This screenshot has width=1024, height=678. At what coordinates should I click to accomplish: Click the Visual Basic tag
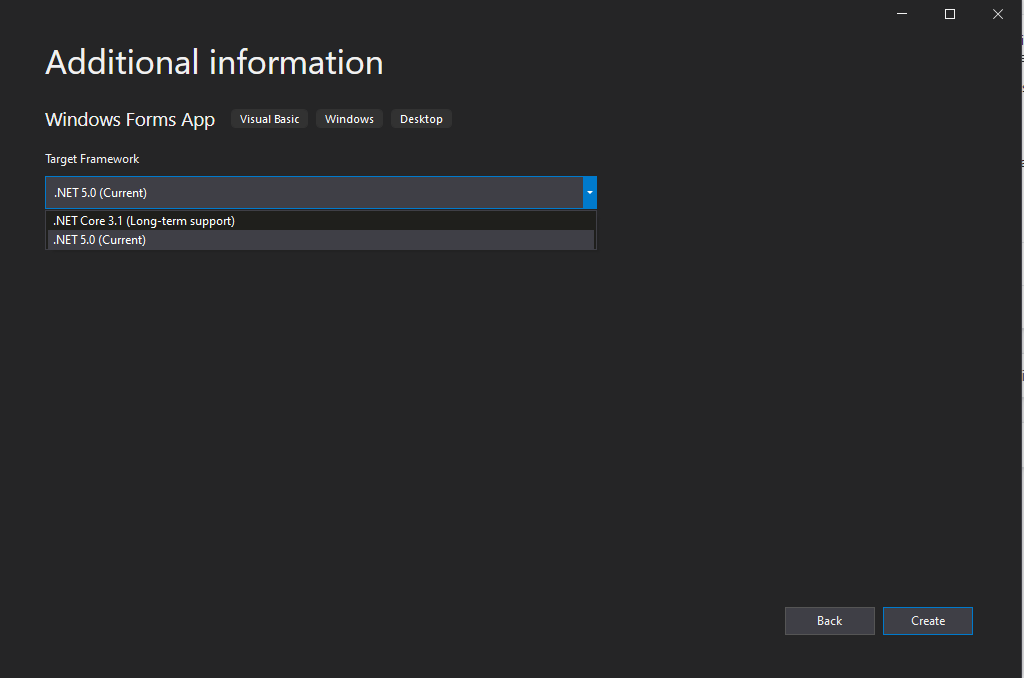point(269,119)
